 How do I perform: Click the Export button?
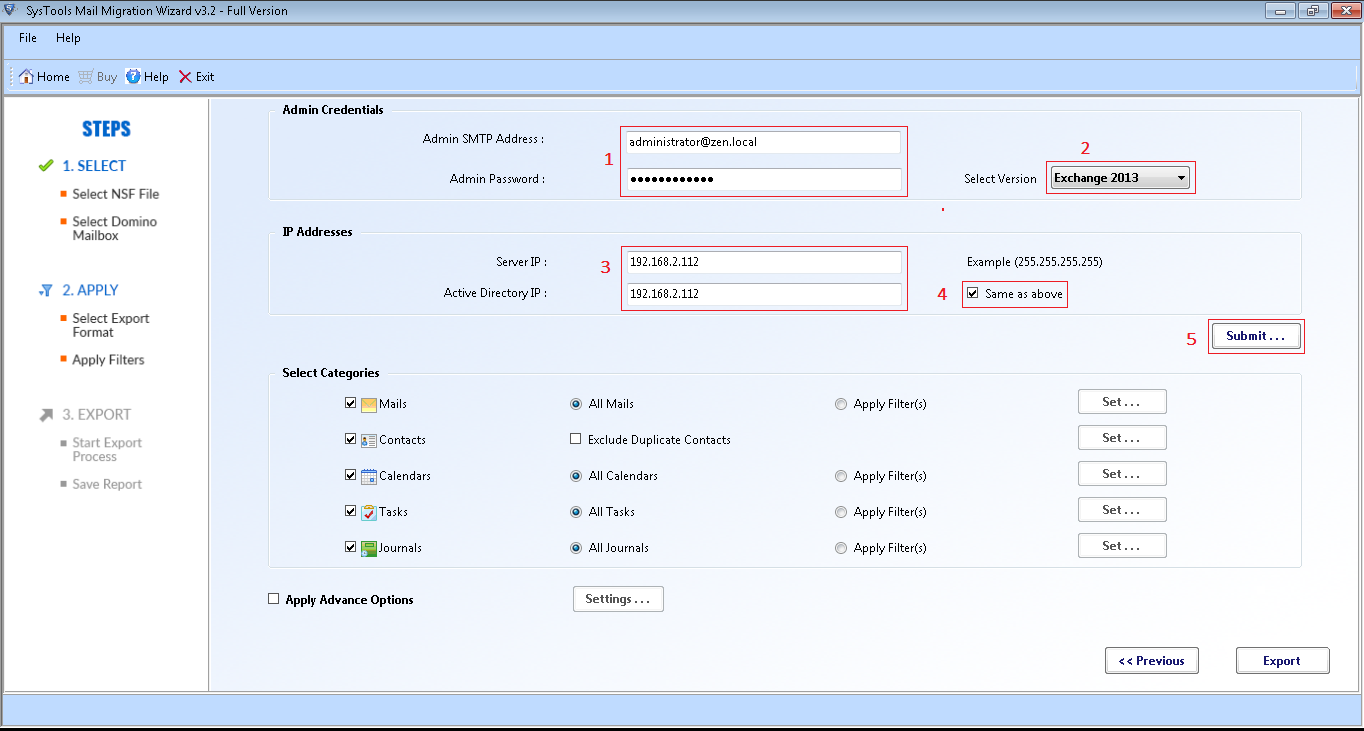tap(1282, 661)
